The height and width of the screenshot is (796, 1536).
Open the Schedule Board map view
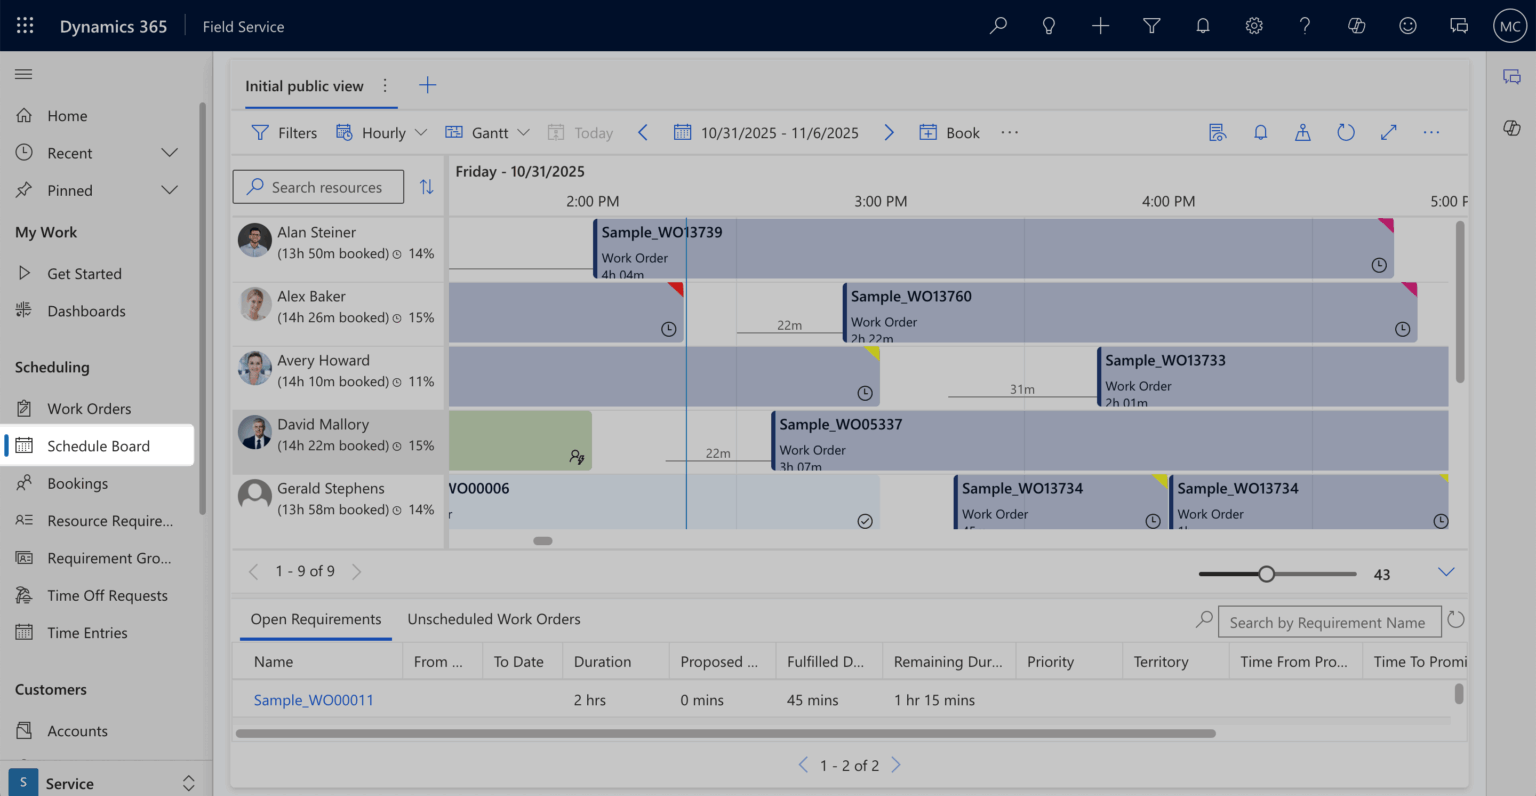1303,131
